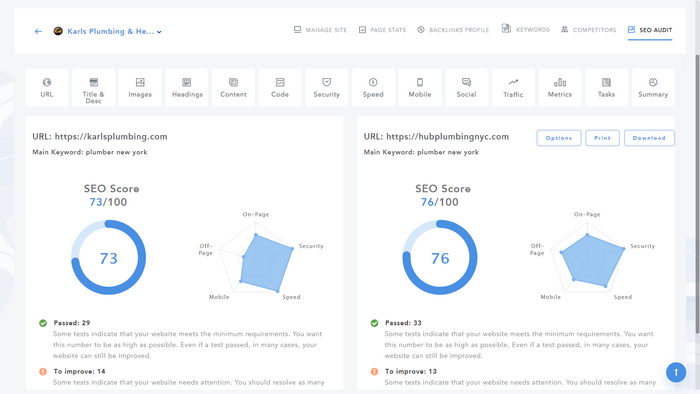Open the Security audit section
The width and height of the screenshot is (700, 394).
coord(327,87)
